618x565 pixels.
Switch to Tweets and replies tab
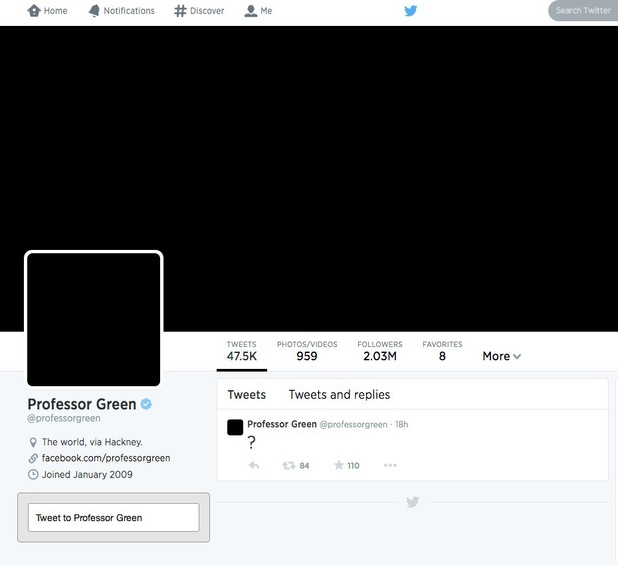(x=339, y=394)
